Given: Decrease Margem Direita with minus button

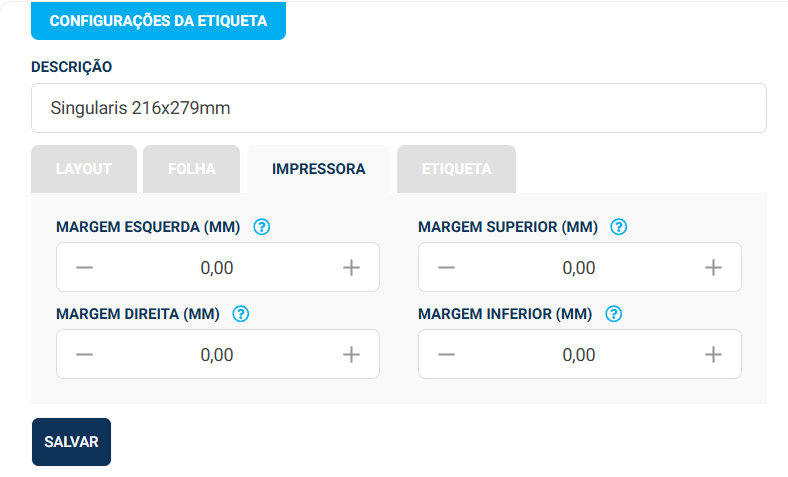Looking at the screenshot, I should (x=85, y=355).
